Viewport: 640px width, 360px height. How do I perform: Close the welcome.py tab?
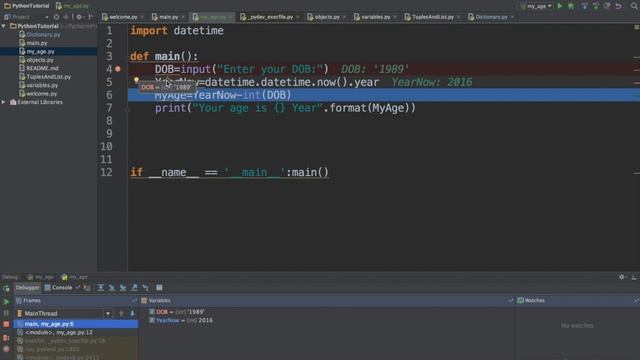click(x=142, y=17)
